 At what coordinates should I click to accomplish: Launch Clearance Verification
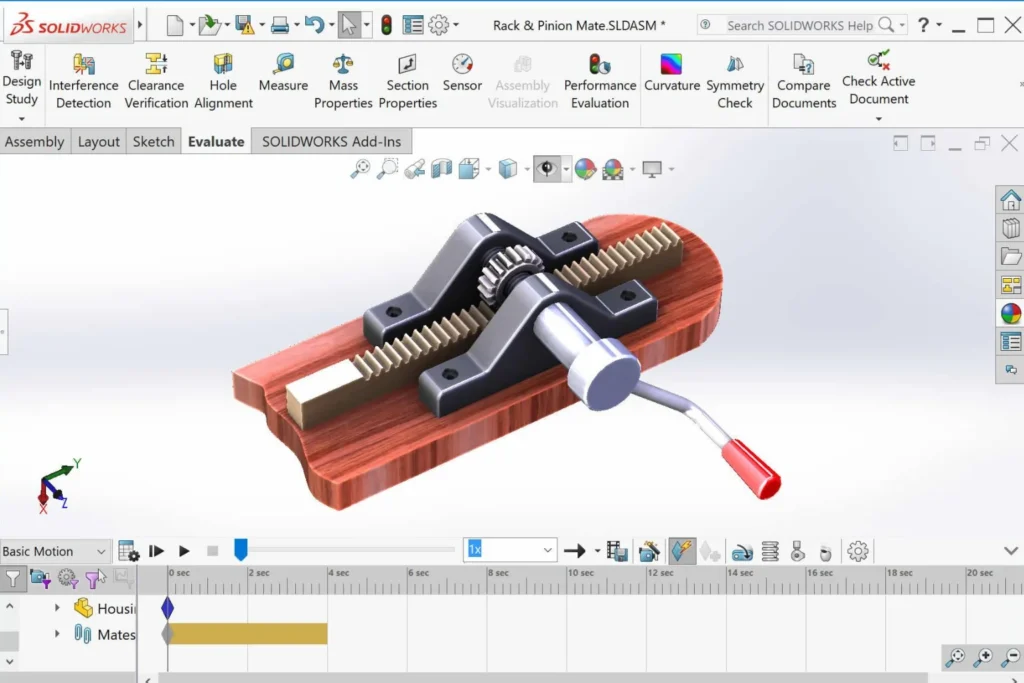pos(156,82)
